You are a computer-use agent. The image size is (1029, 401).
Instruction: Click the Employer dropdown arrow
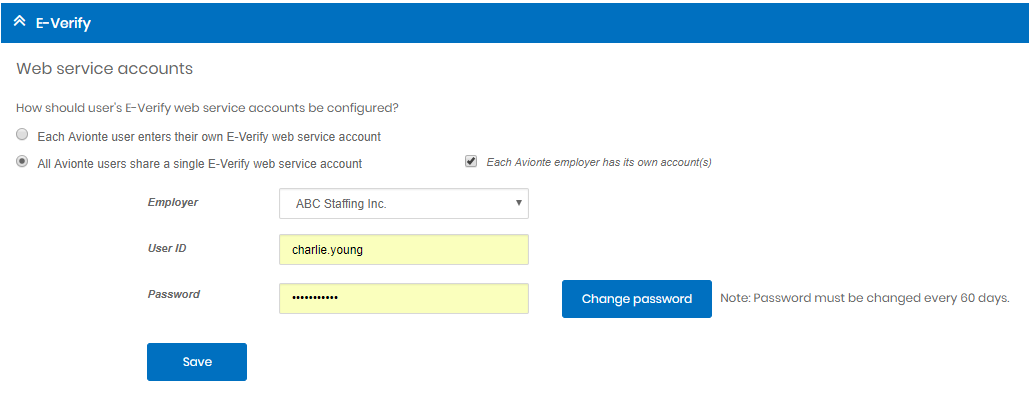tap(518, 203)
